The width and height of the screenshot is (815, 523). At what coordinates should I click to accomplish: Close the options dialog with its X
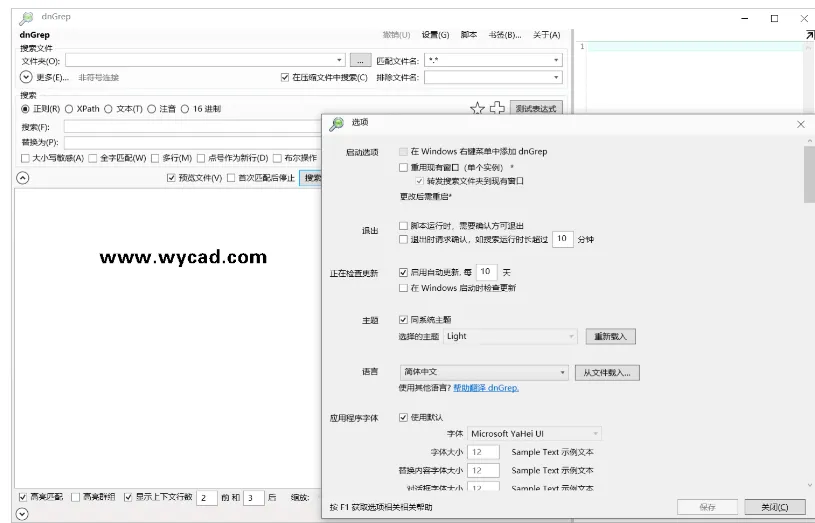coord(800,124)
